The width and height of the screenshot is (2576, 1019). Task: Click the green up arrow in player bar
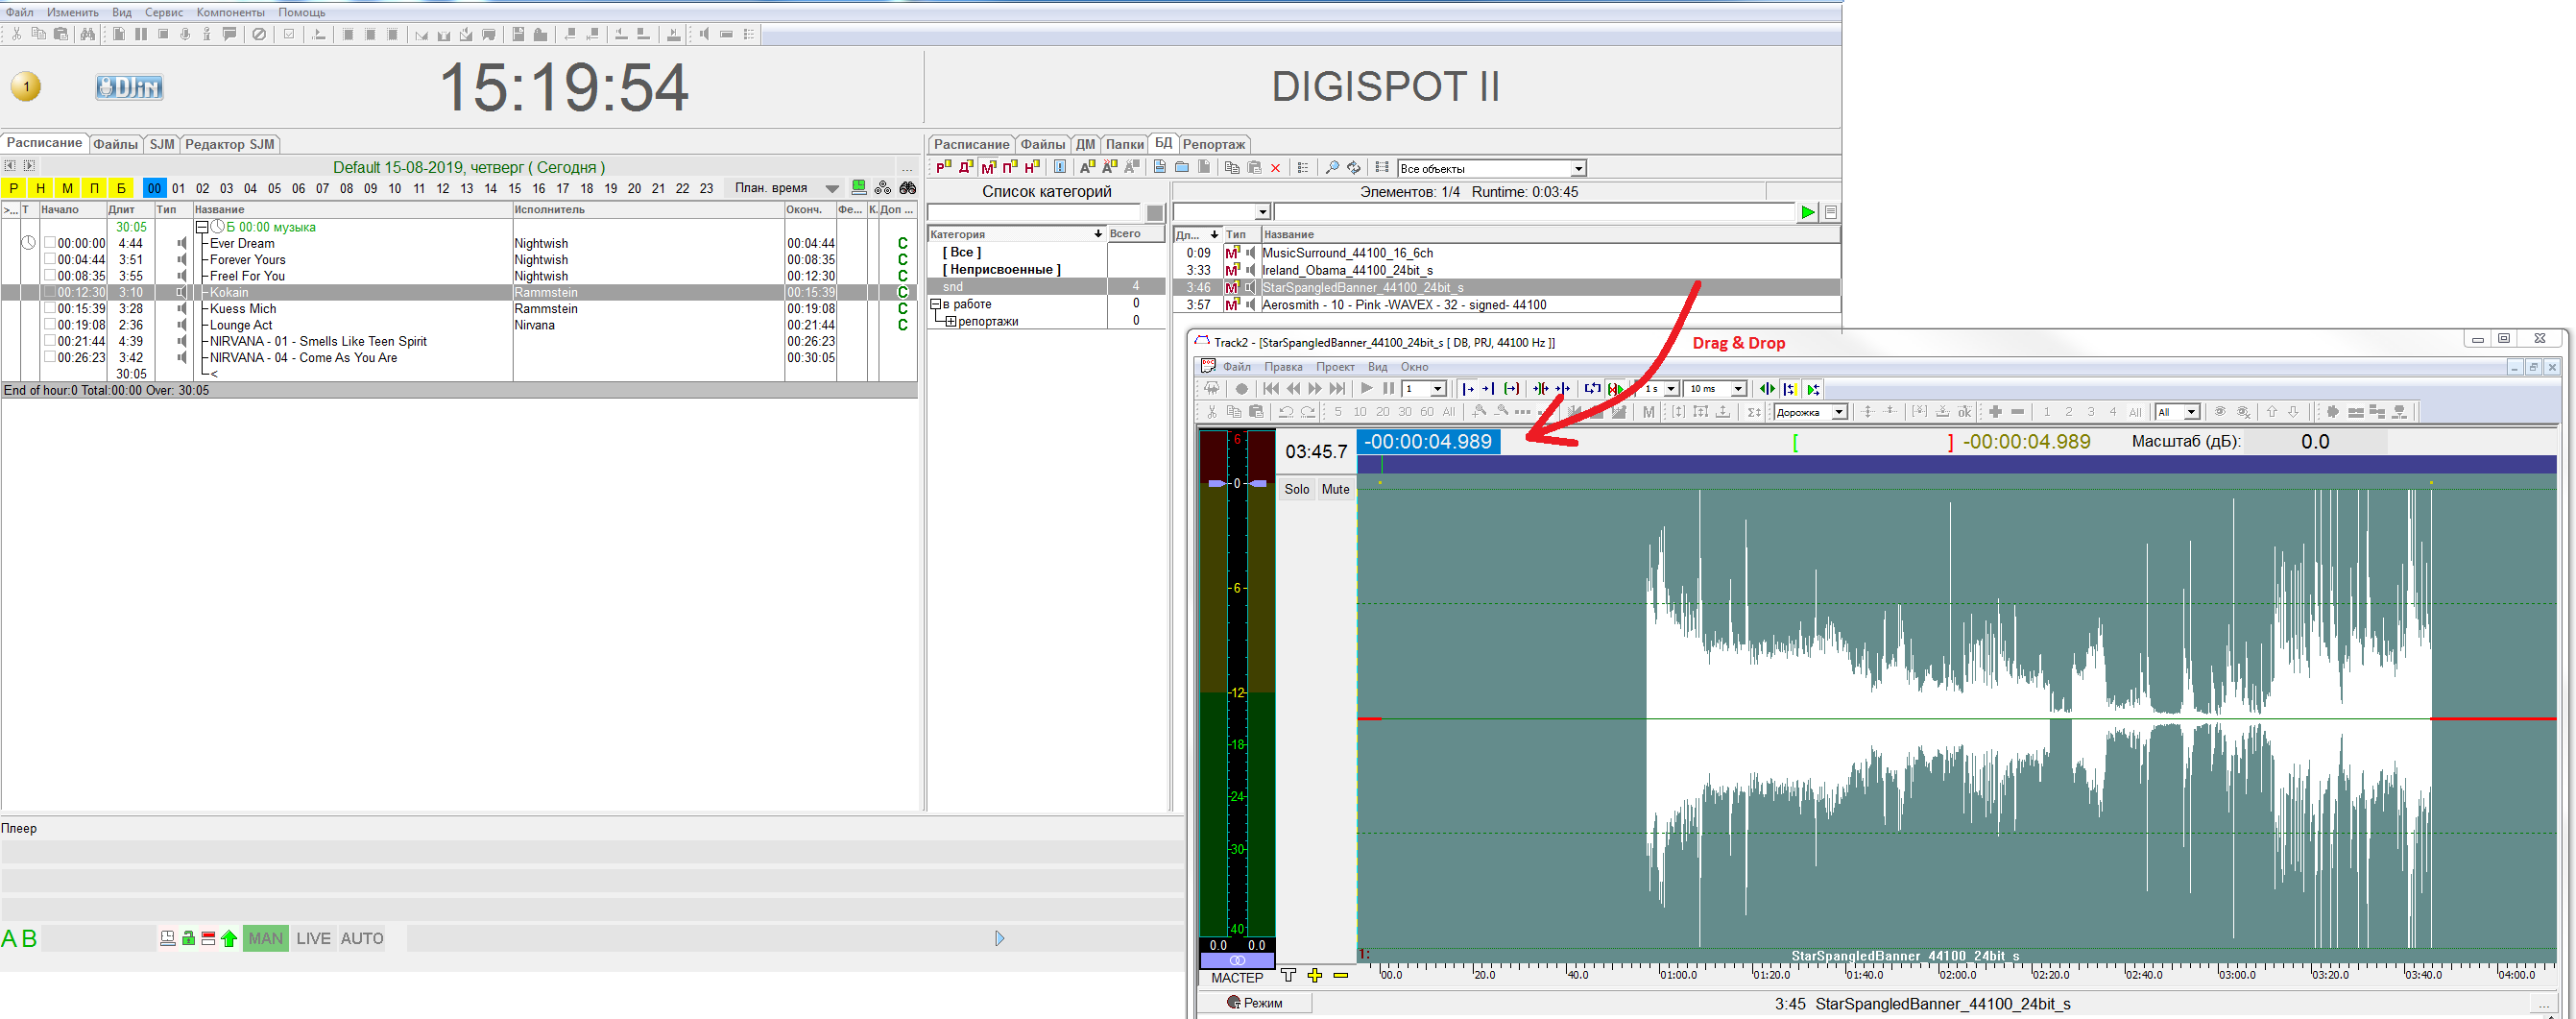click(229, 938)
